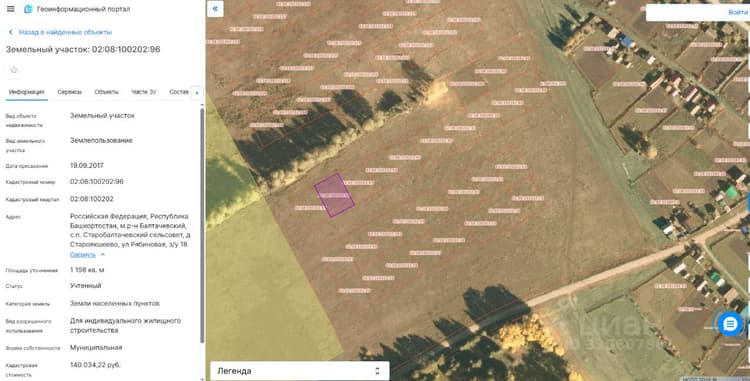
Task: Click cadastral quarter value 02:08:100202
Action: point(91,199)
